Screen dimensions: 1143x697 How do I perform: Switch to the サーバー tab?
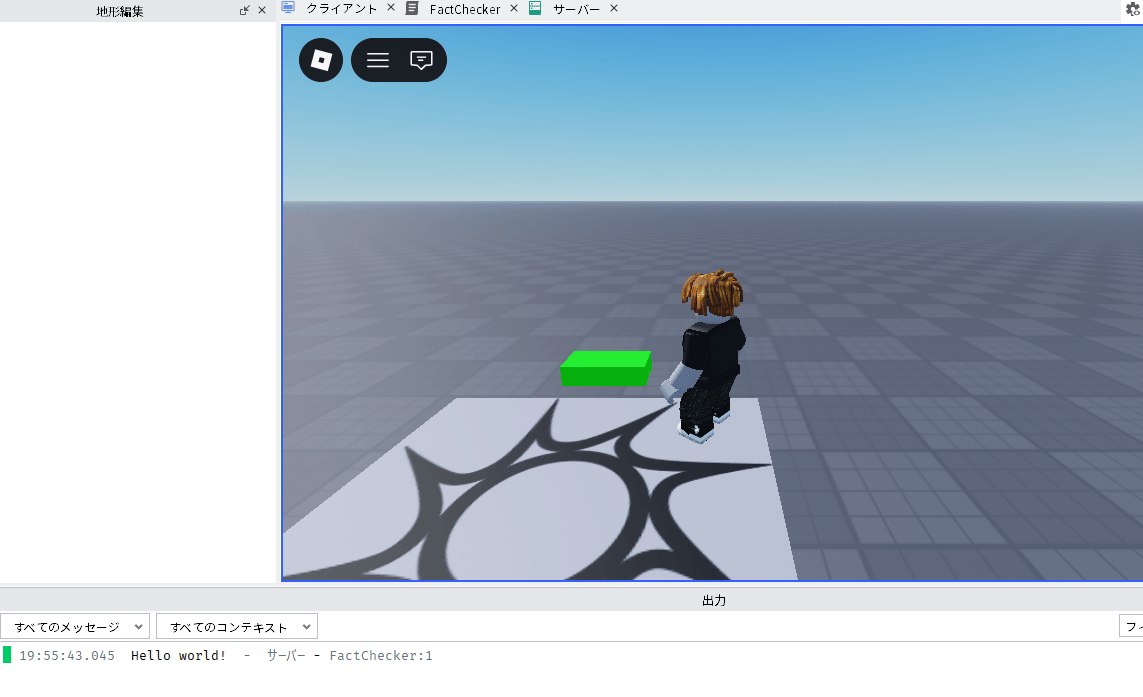576,9
